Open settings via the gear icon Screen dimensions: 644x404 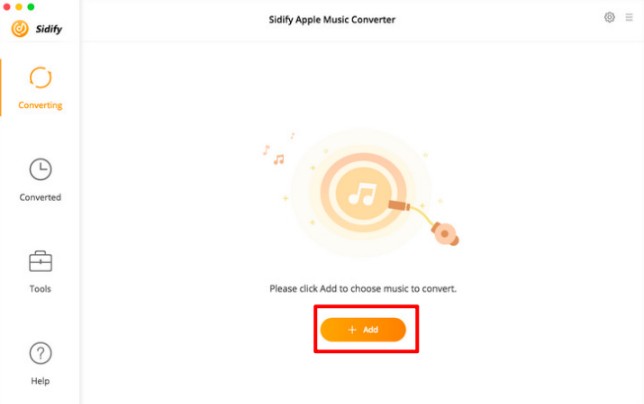point(610,17)
